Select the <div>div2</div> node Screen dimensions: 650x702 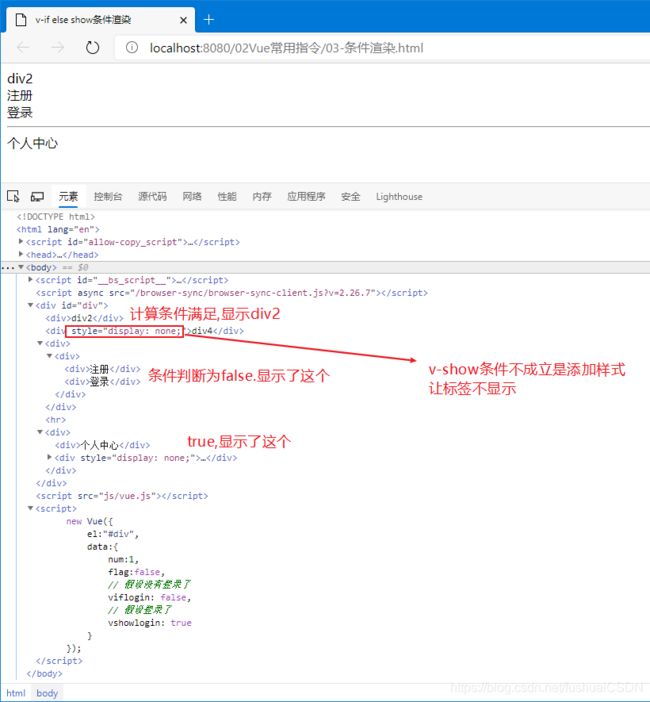(84, 318)
